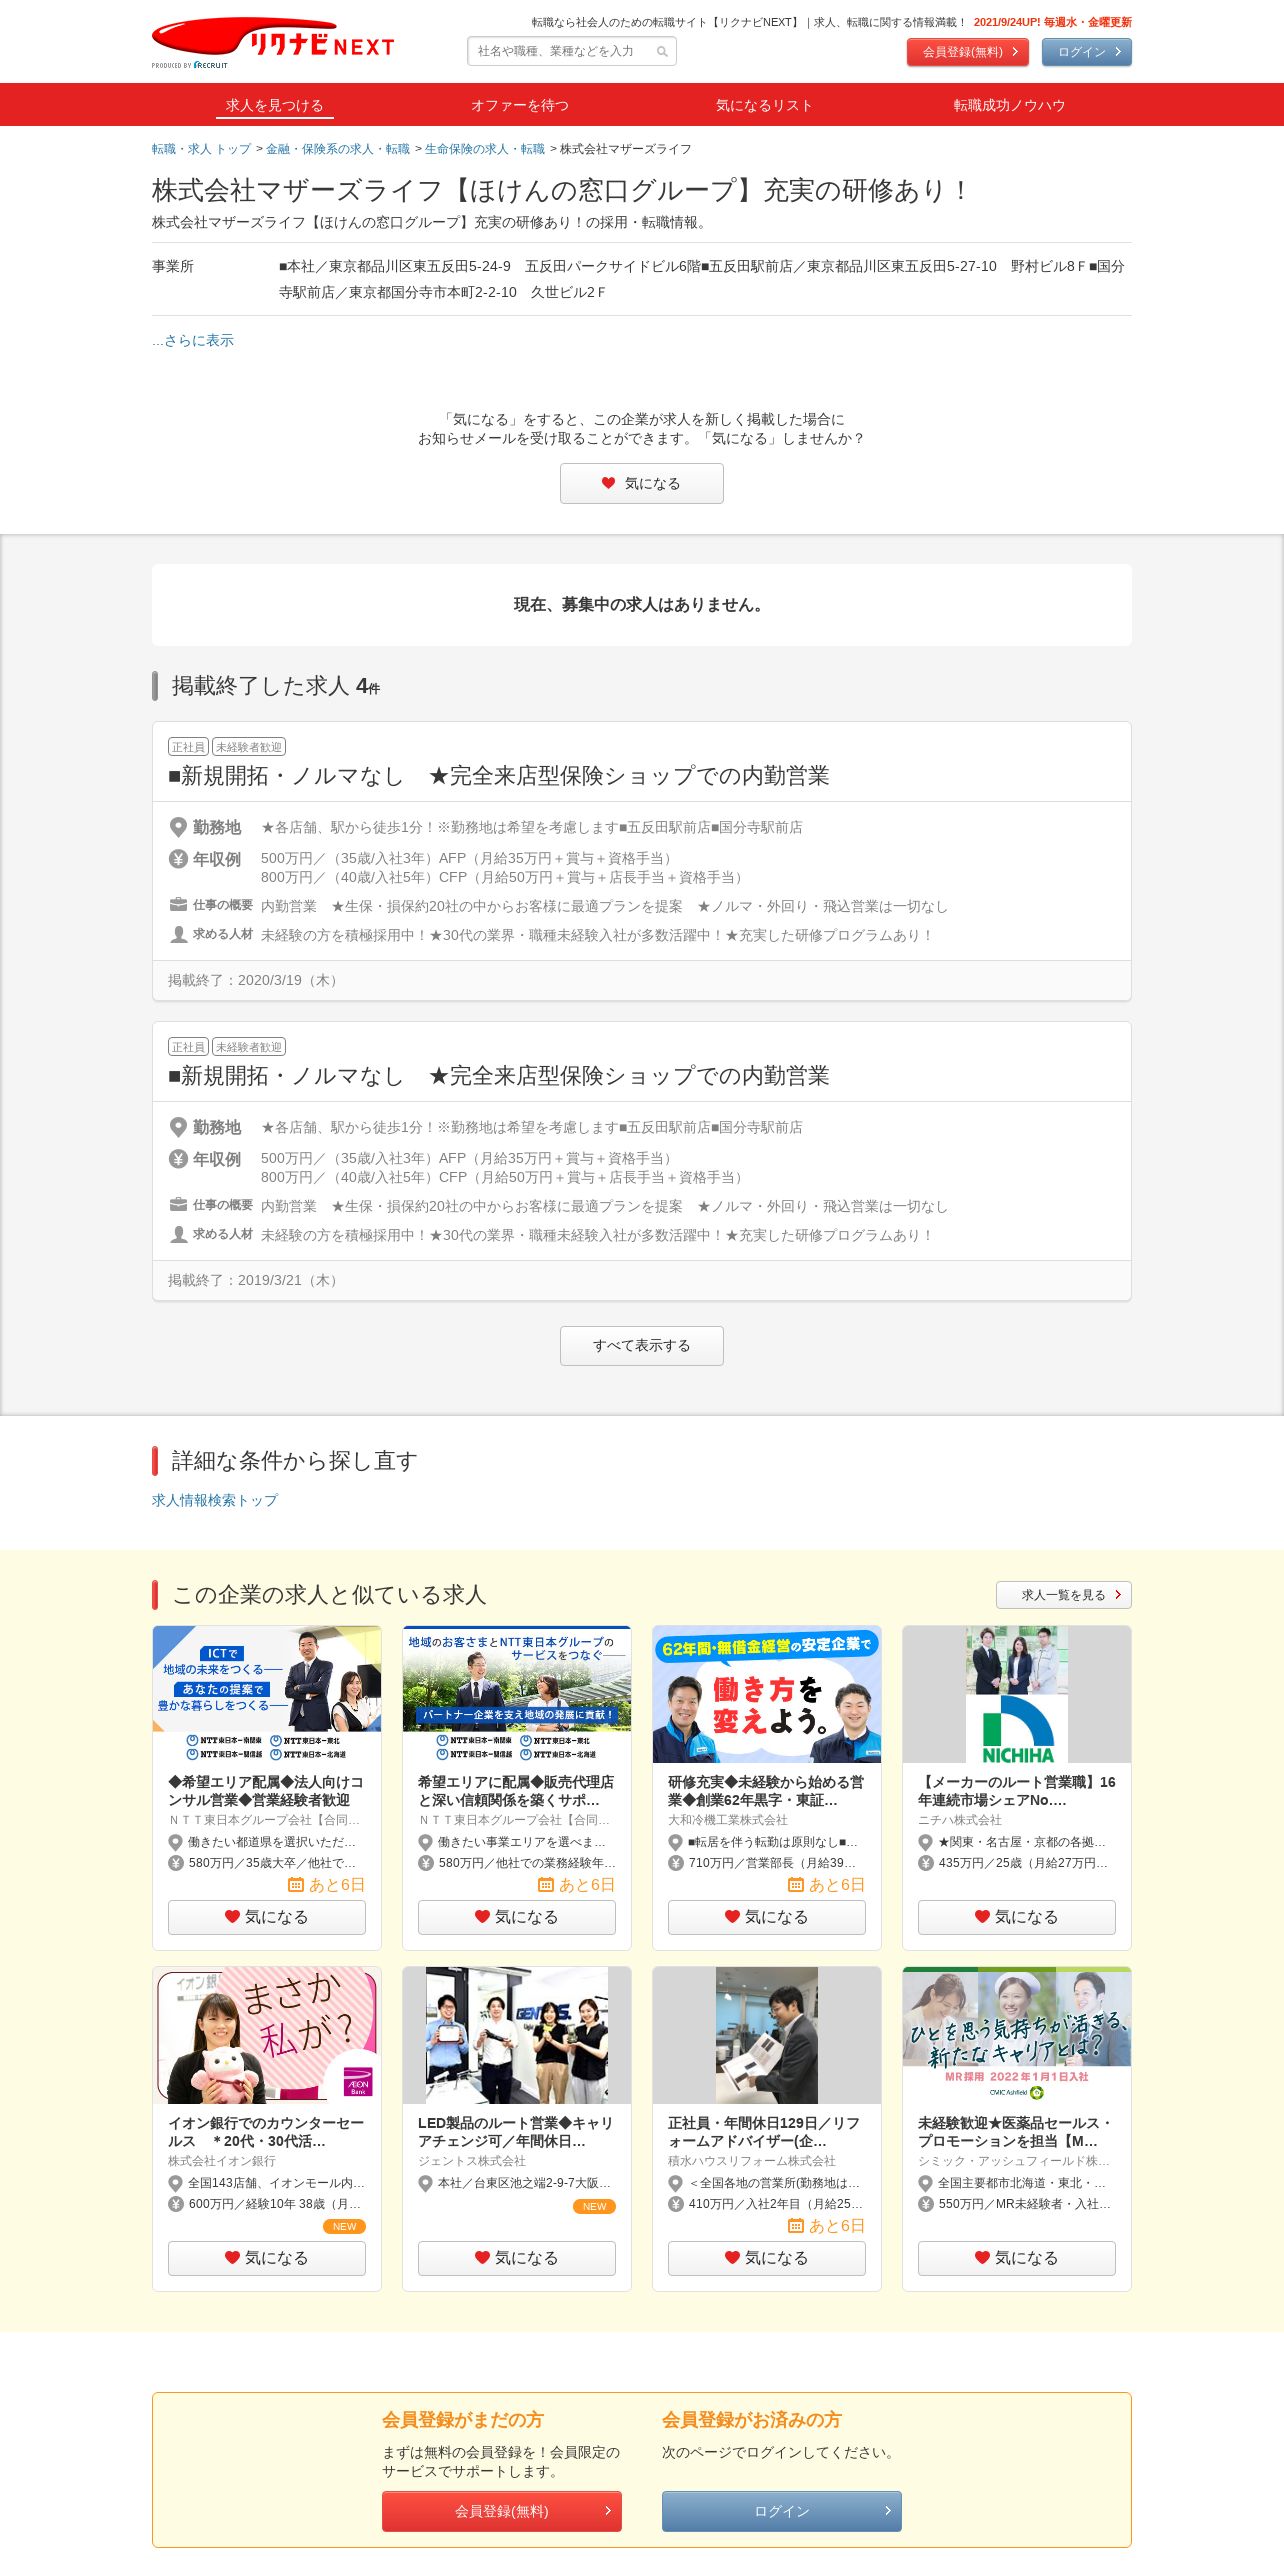Open イオン銀行でのカウンターセールス job title
1284x2568 pixels.
click(266, 2132)
